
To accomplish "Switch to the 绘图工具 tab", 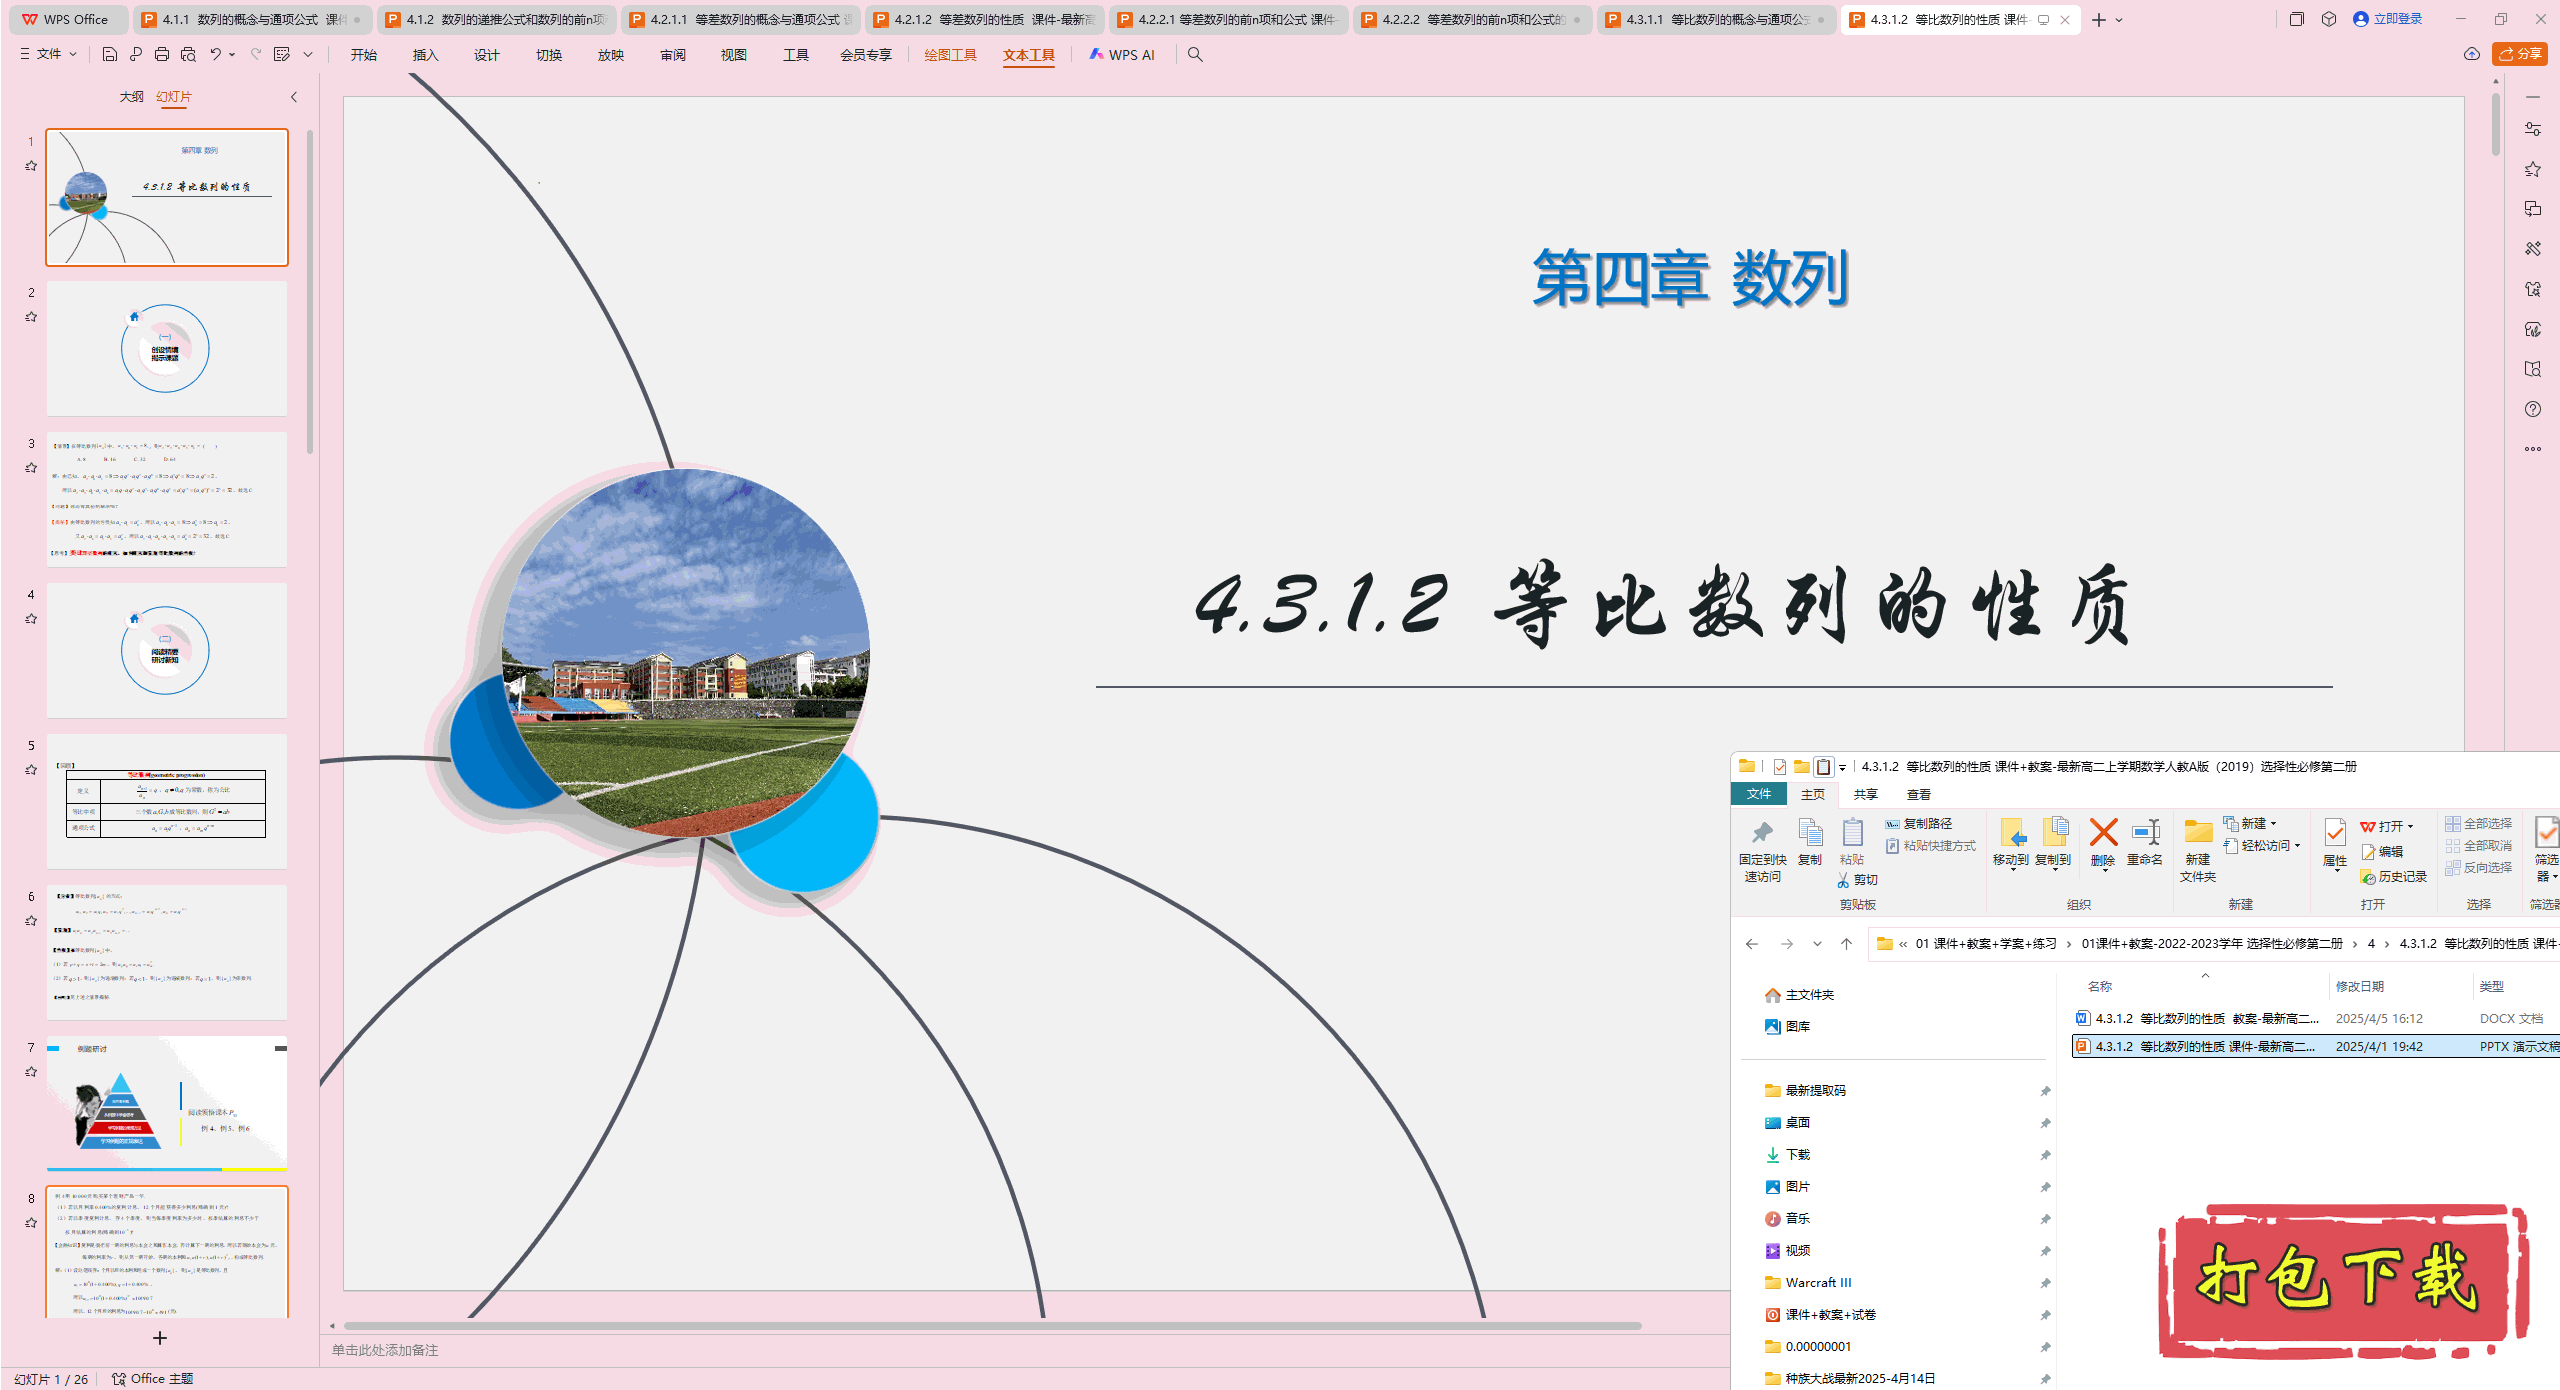I will pos(950,55).
